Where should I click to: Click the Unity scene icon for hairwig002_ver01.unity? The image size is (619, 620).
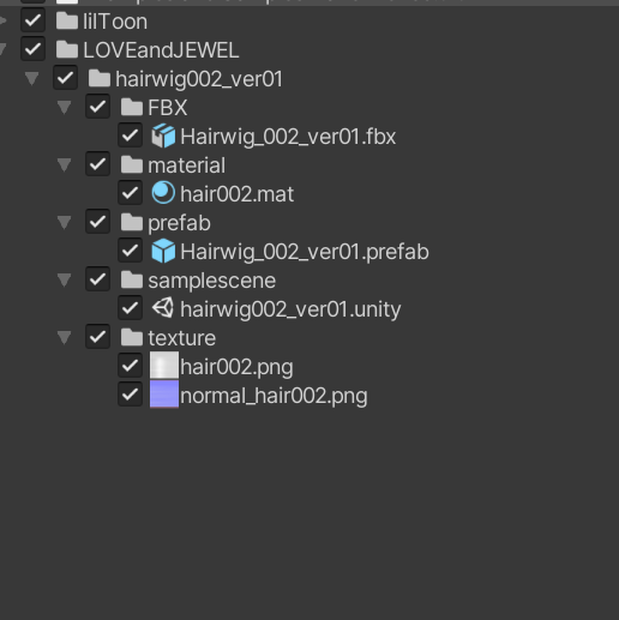pyautogui.click(x=163, y=308)
